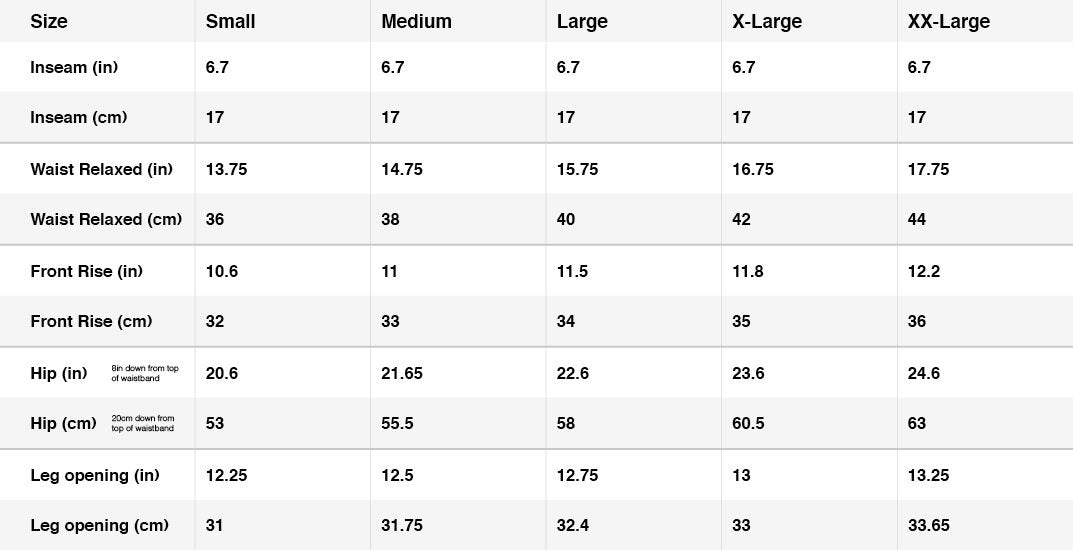Select the X-Large size header

pos(766,21)
